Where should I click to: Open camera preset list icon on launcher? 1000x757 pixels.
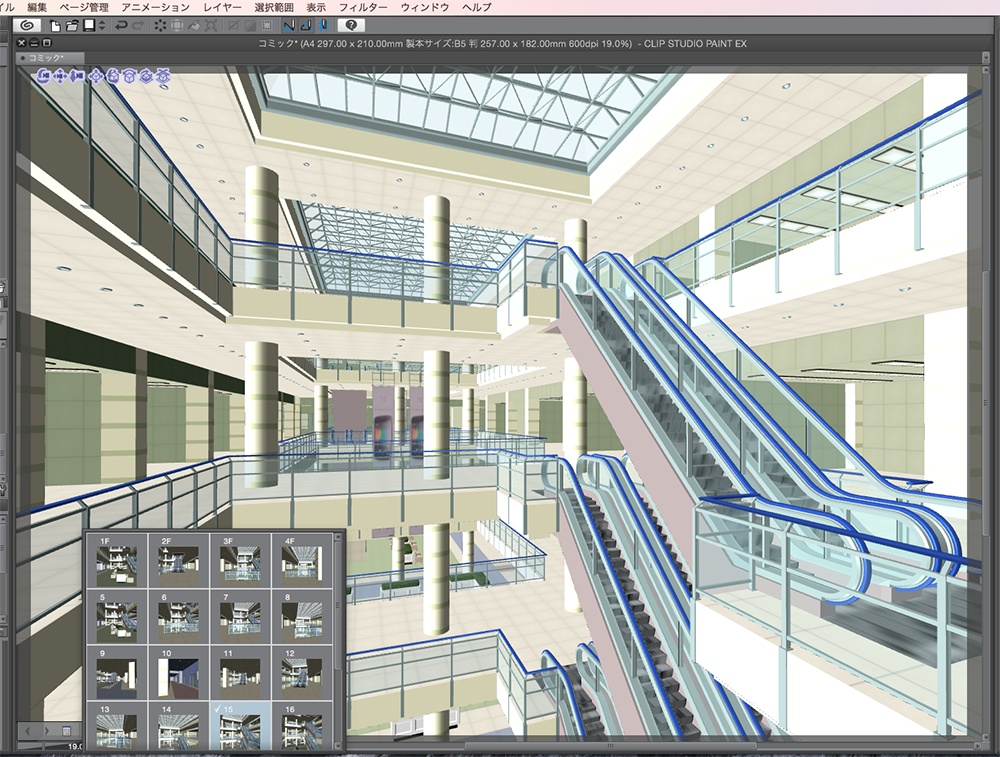click(66, 730)
